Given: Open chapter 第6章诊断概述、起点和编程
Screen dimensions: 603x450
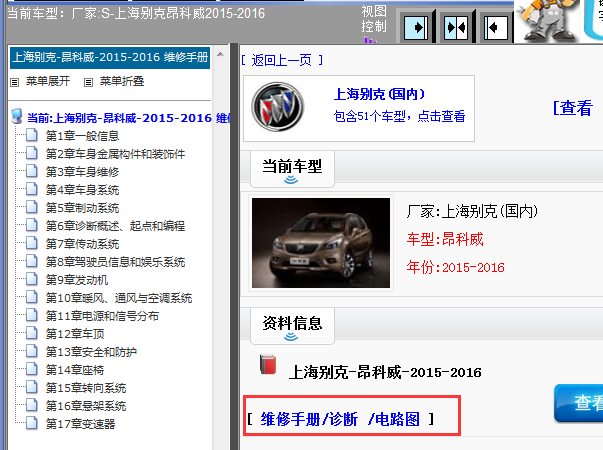Looking at the screenshot, I should point(115,226).
